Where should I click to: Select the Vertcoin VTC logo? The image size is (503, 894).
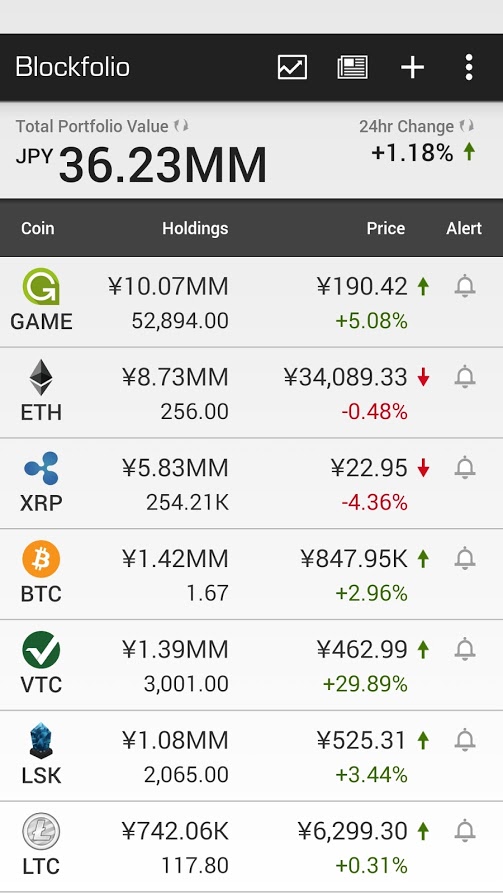pyautogui.click(x=41, y=650)
